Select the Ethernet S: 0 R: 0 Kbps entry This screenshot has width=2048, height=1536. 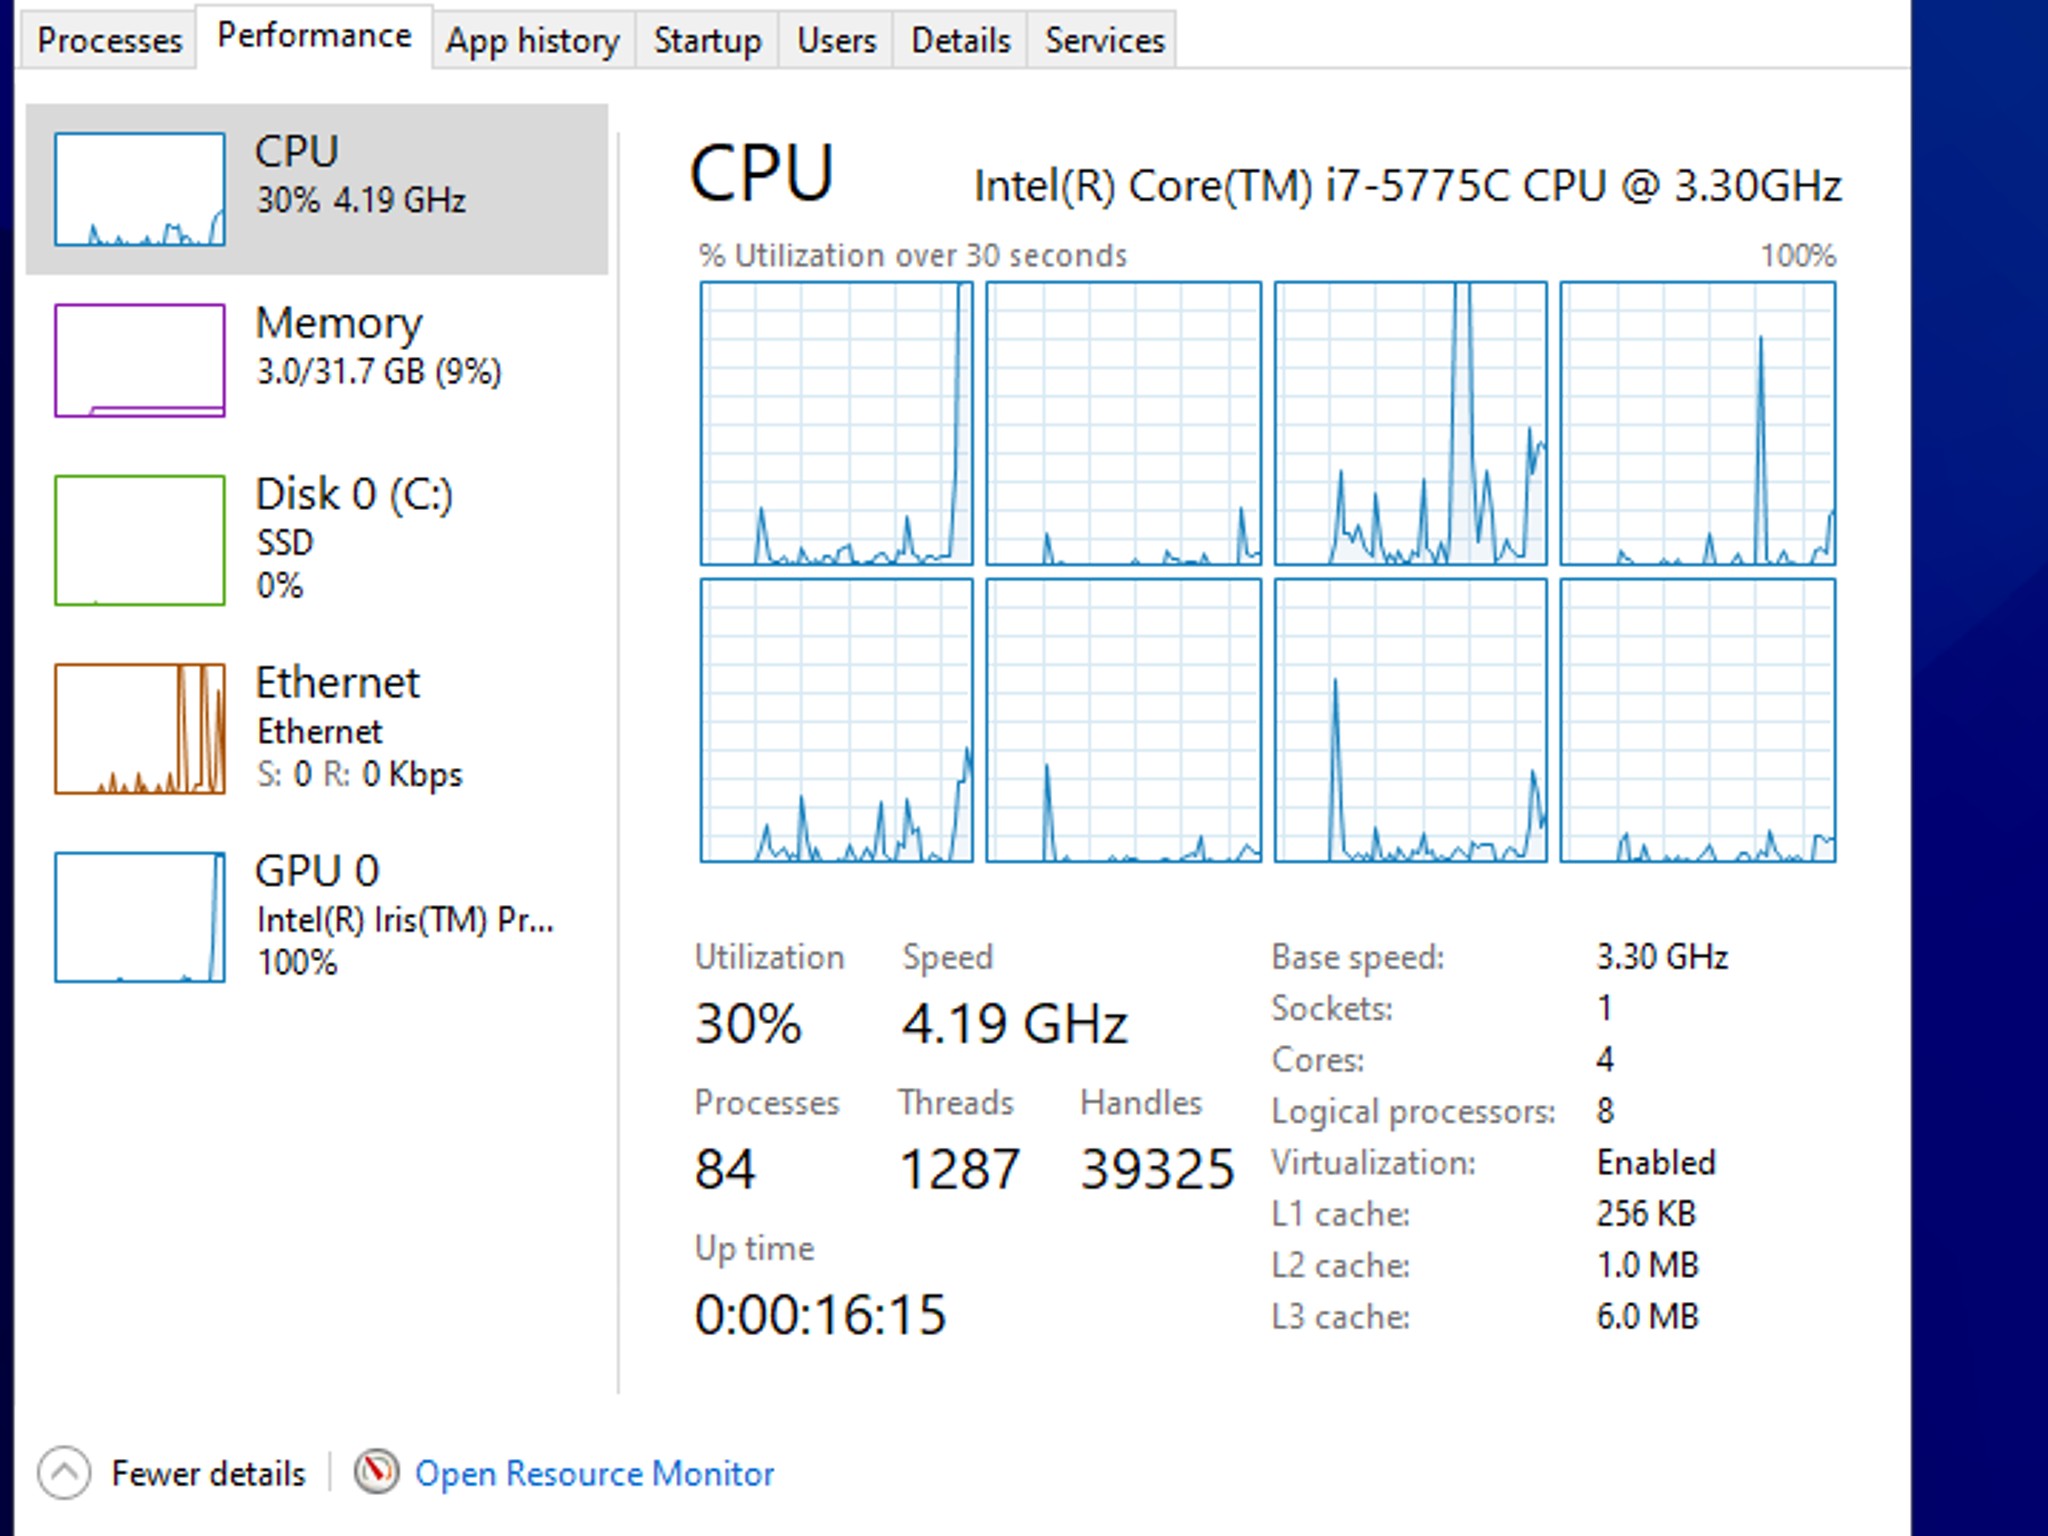(x=359, y=774)
